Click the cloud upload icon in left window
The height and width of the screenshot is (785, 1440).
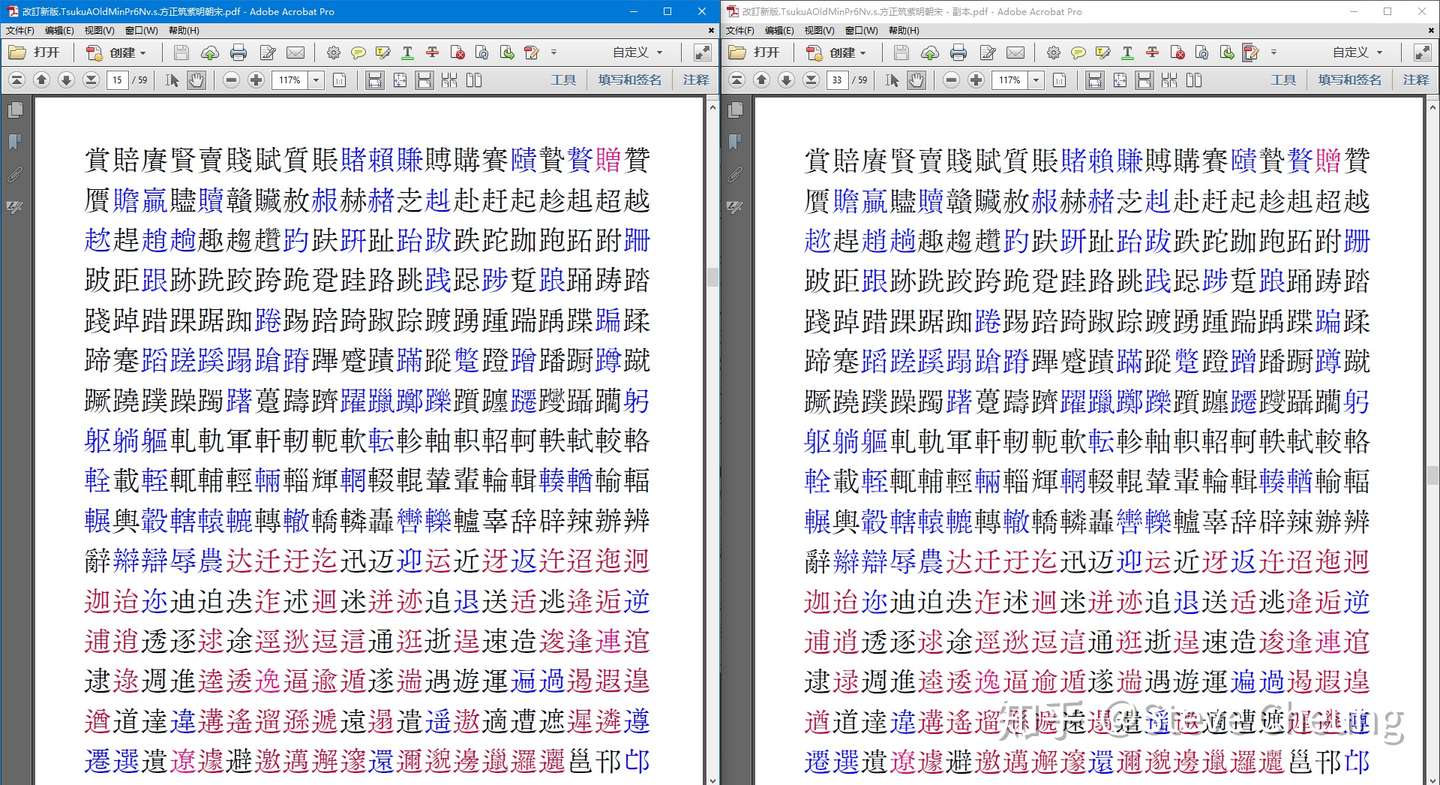[210, 53]
